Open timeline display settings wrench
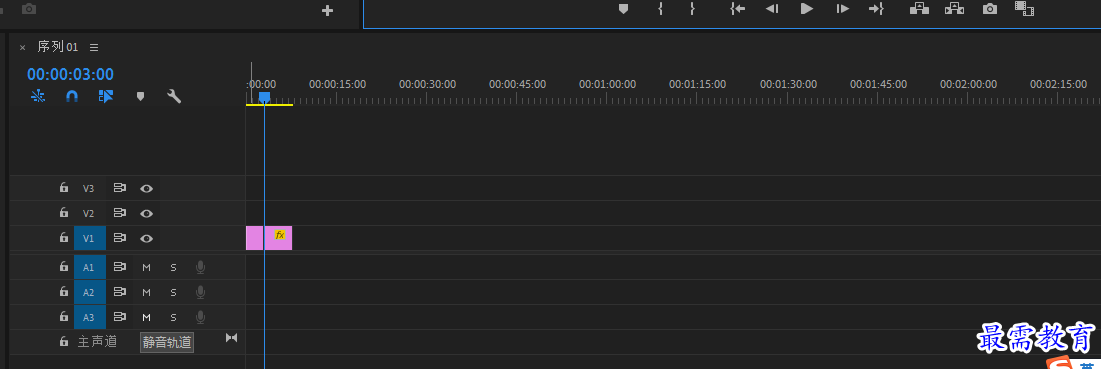The width and height of the screenshot is (1101, 369). (174, 96)
